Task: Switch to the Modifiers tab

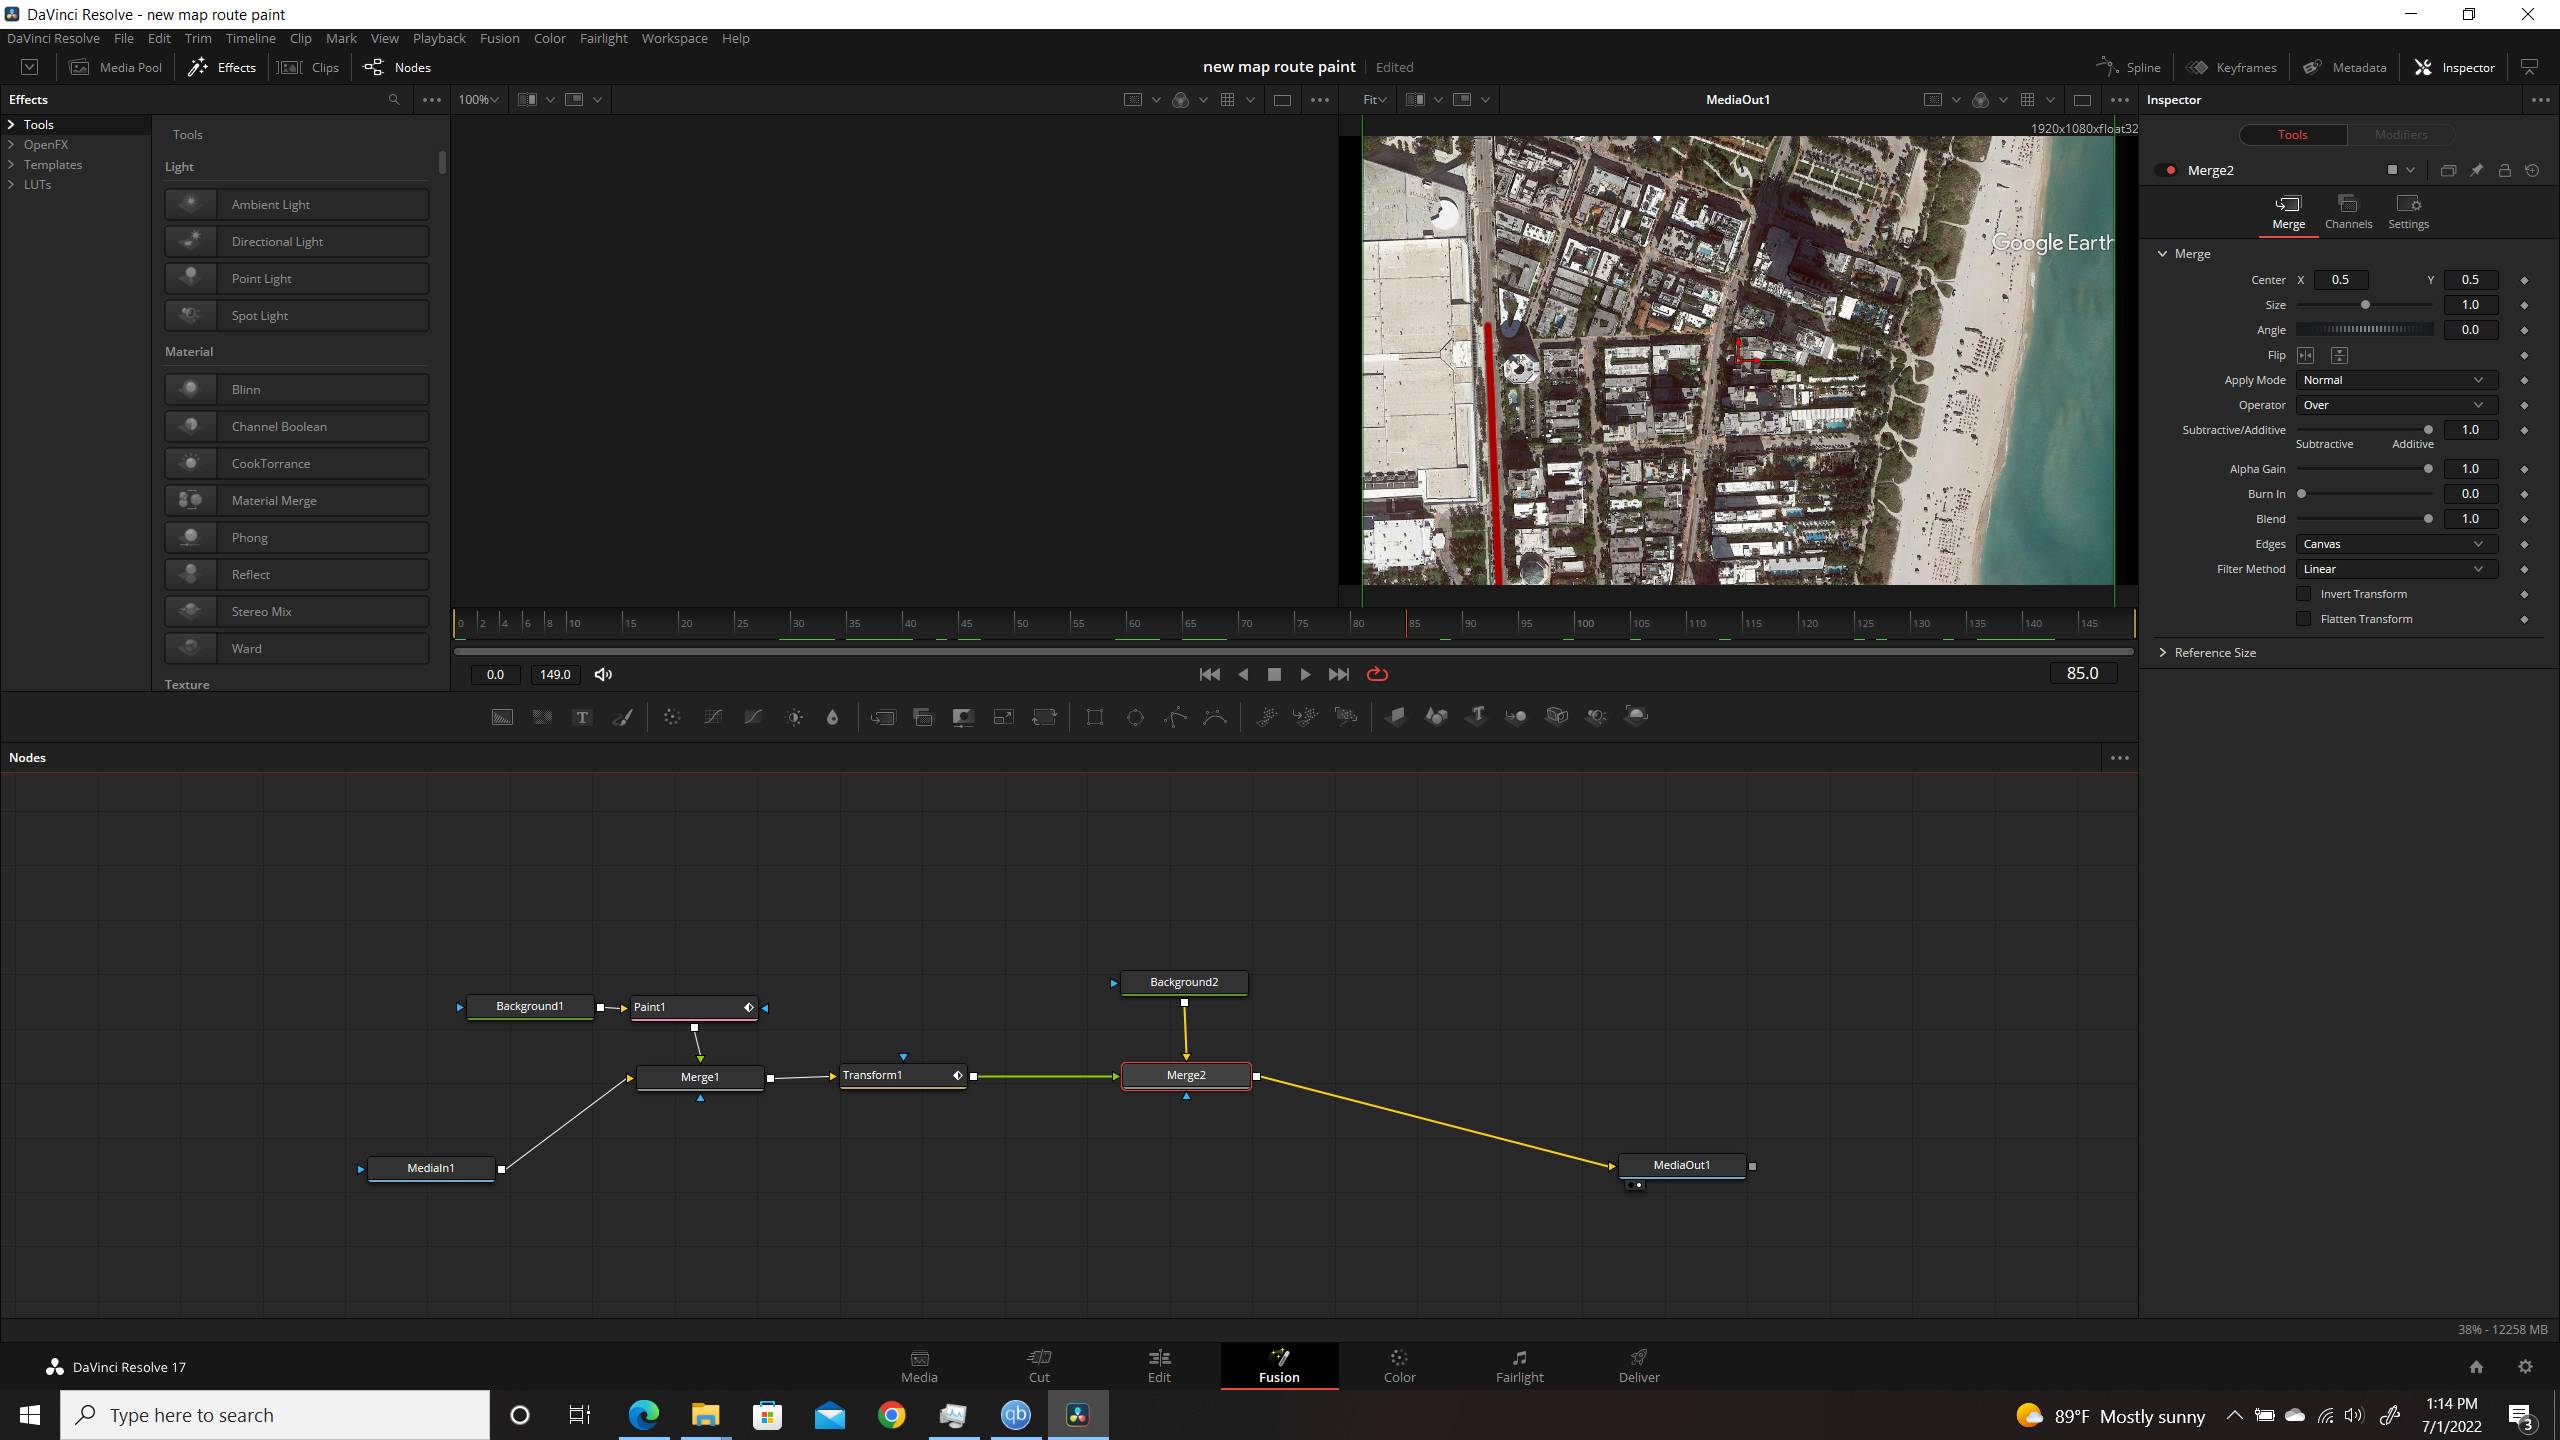Action: pos(2400,135)
